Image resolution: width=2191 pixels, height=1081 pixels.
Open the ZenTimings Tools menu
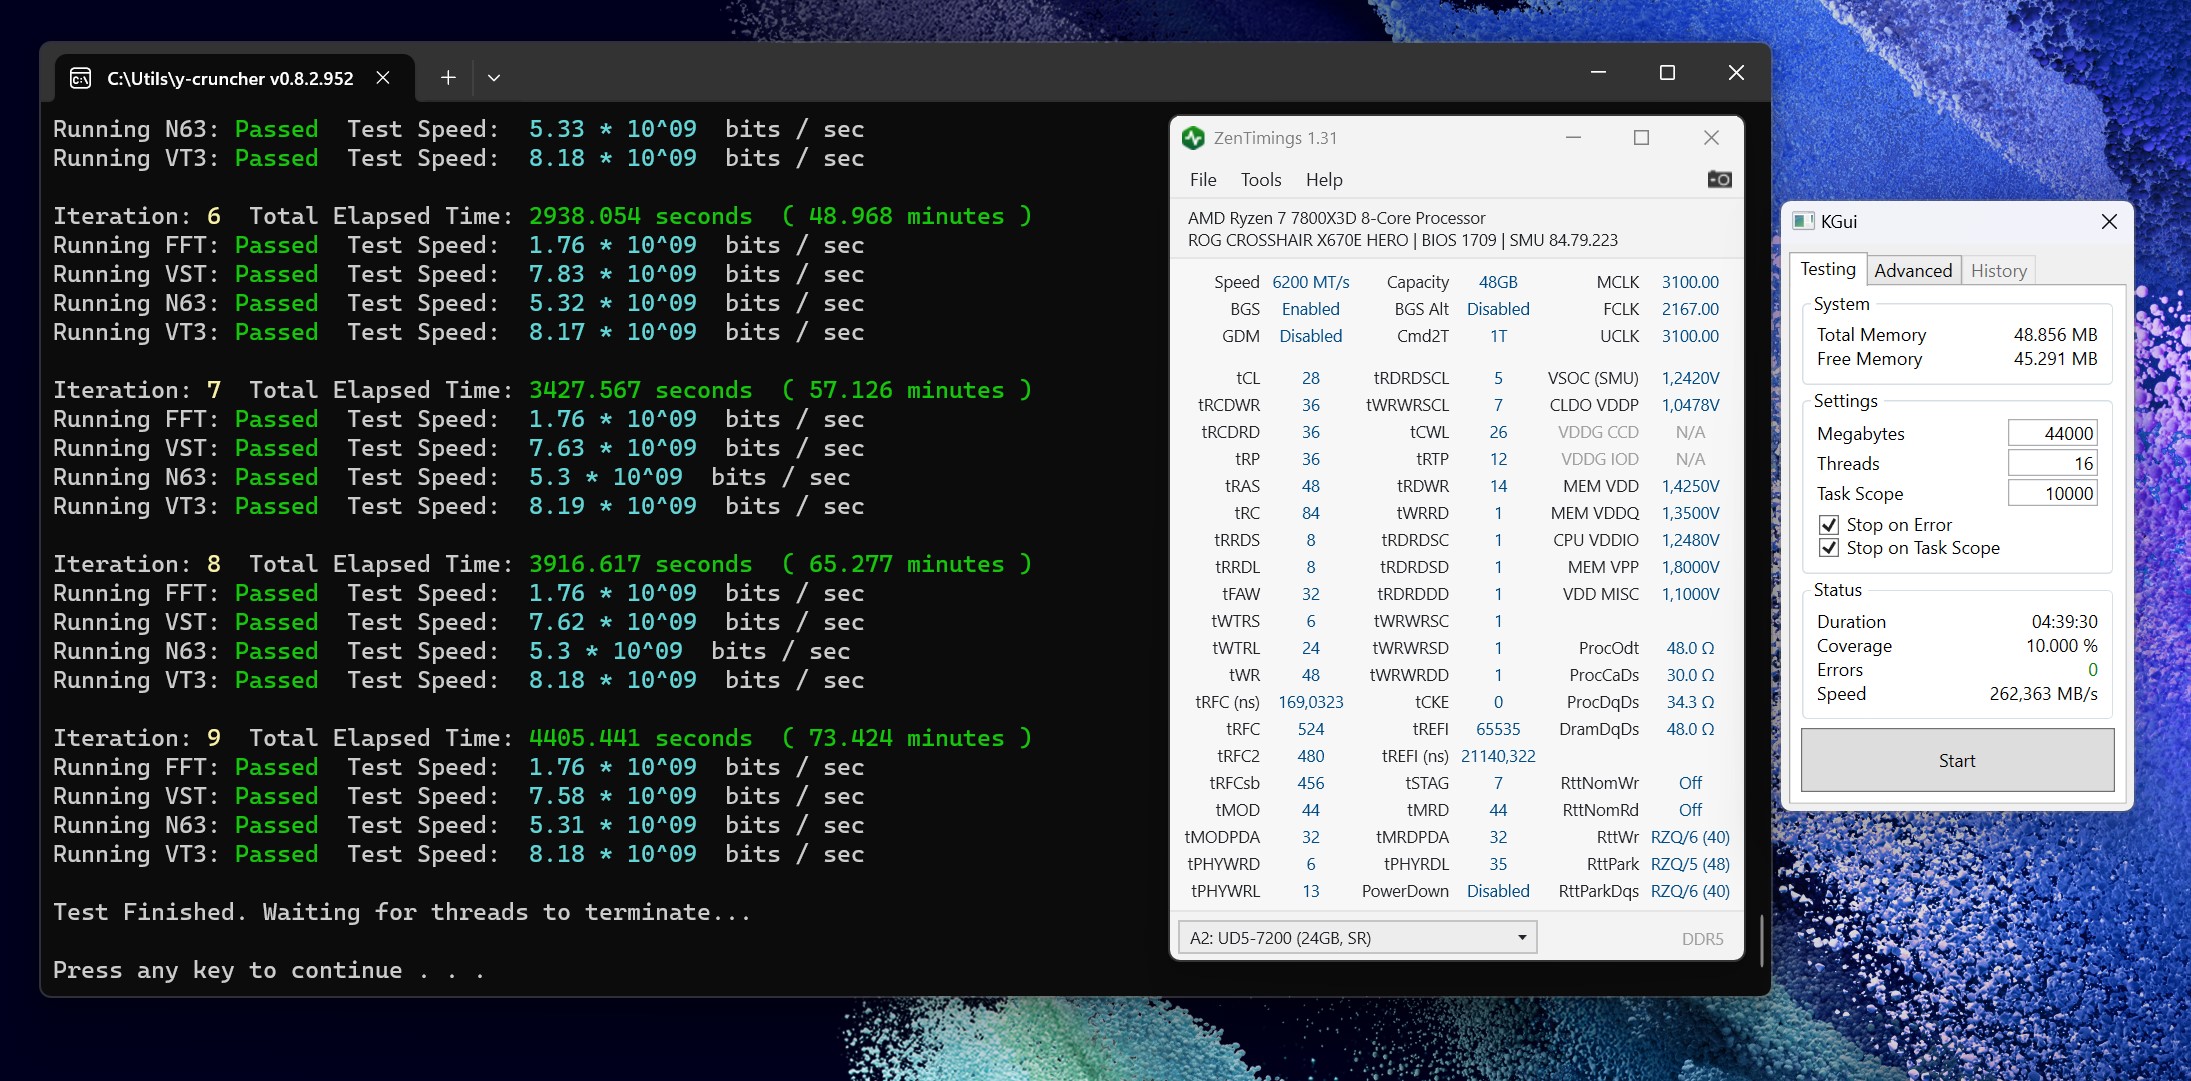pos(1261,180)
